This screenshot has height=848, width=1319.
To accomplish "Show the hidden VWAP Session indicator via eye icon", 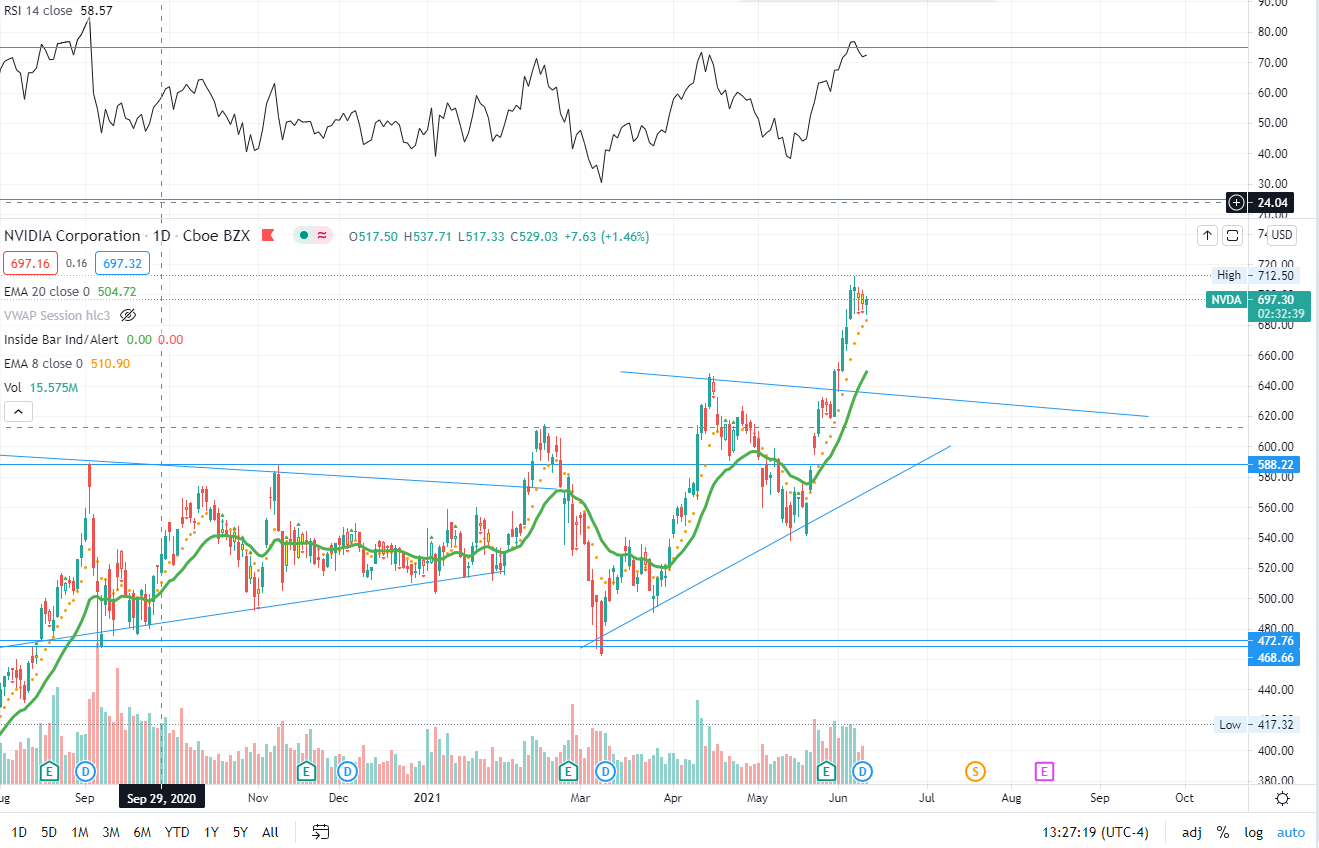I will pyautogui.click(x=128, y=315).
